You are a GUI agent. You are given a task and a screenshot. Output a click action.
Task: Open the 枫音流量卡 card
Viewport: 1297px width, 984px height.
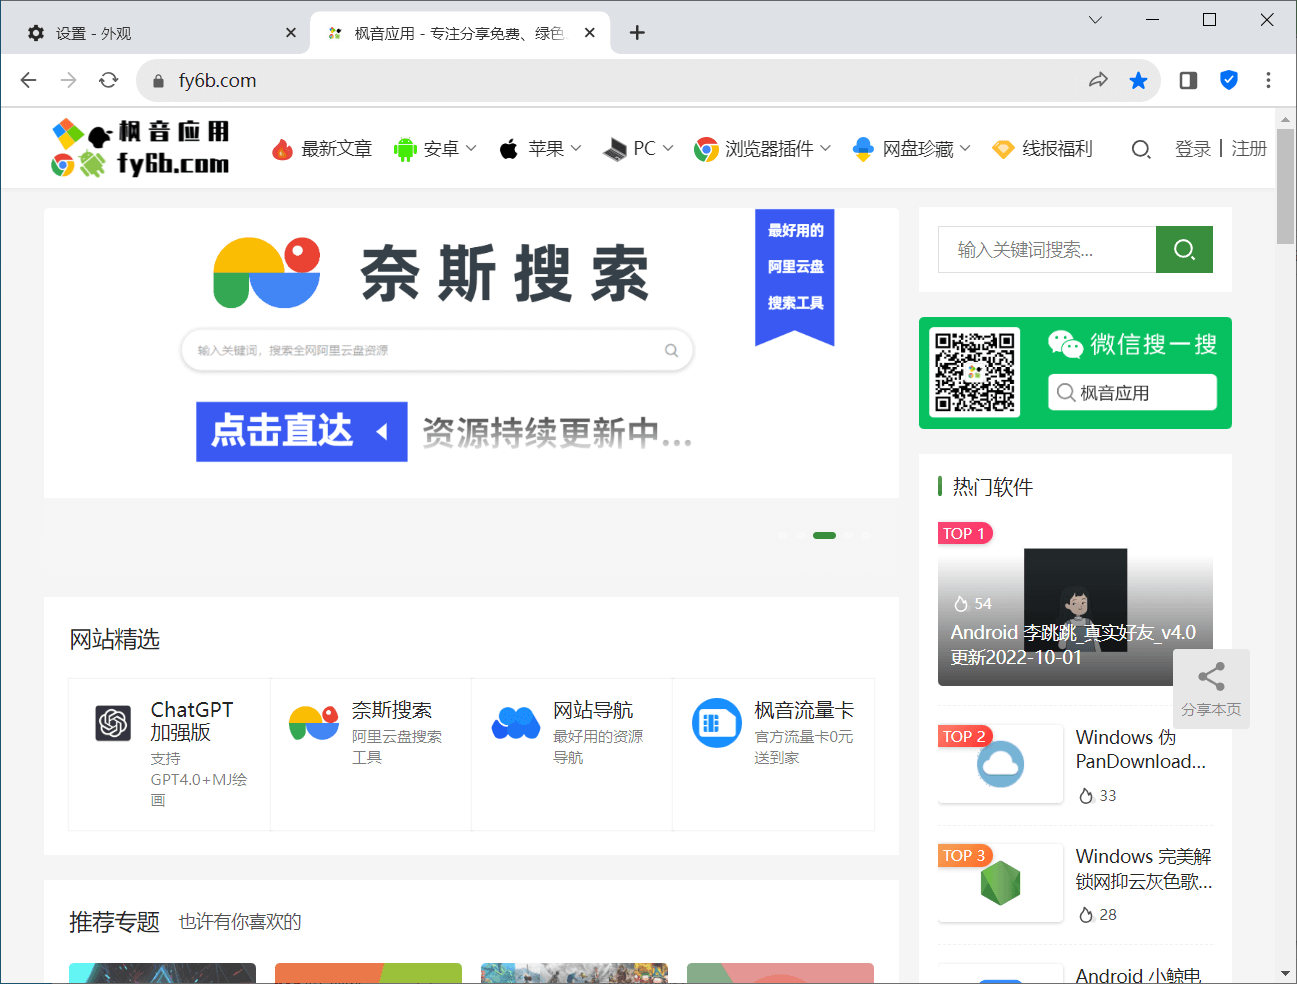773,754
